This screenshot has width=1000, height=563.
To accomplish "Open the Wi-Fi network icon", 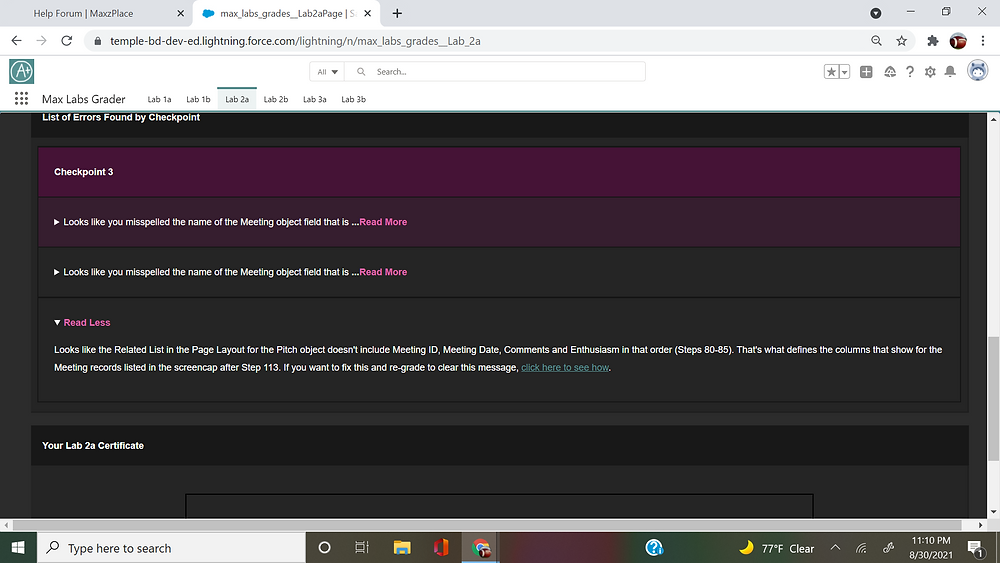I will tap(862, 548).
